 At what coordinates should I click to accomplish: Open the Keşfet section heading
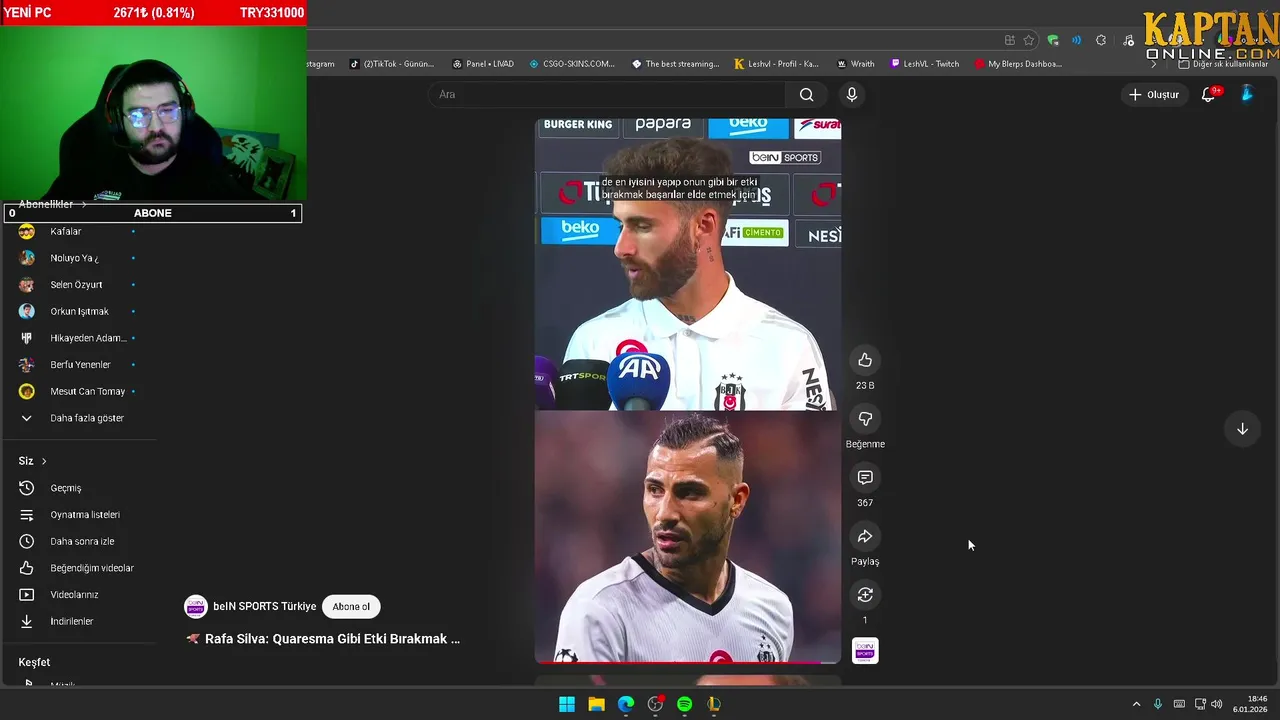click(x=34, y=662)
